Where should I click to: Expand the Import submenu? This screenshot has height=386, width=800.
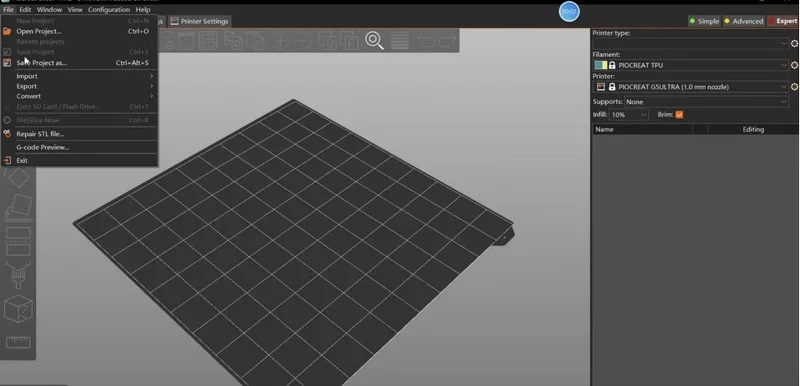[79, 76]
